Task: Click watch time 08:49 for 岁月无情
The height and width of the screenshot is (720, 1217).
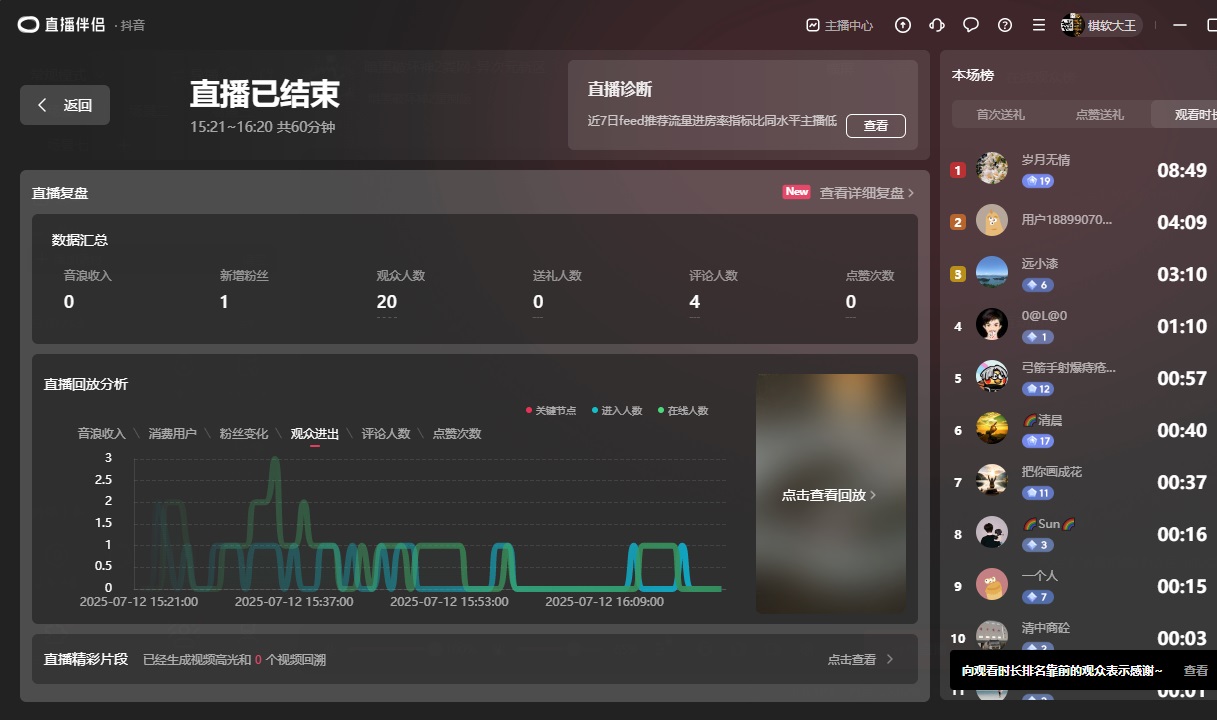Action: pos(1182,171)
